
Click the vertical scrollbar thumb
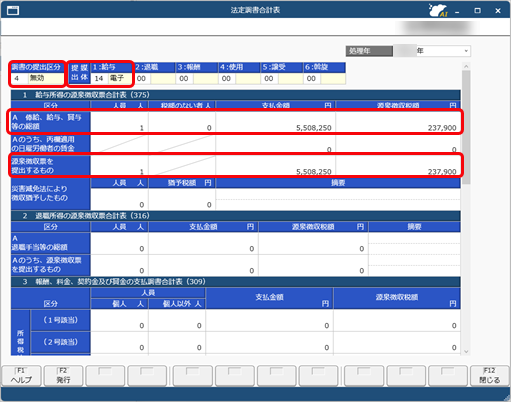pos(466,127)
